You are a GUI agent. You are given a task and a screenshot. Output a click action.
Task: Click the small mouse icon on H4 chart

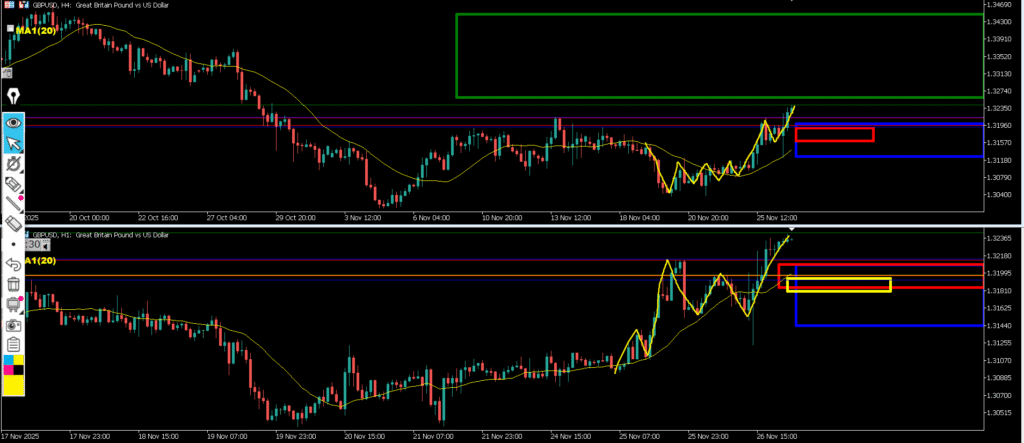pyautogui.click(x=7, y=73)
